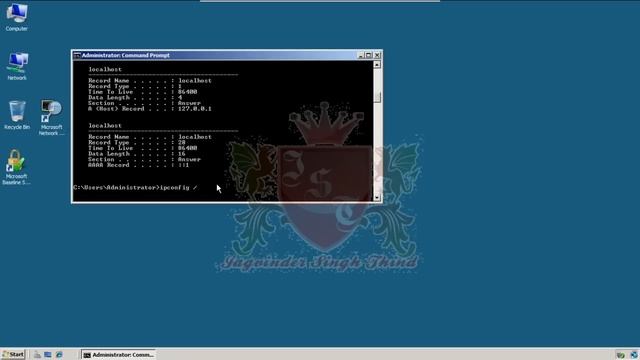Click the blue globe tray icon
The height and width of the screenshot is (360, 640).
pyautogui.click(x=634, y=355)
